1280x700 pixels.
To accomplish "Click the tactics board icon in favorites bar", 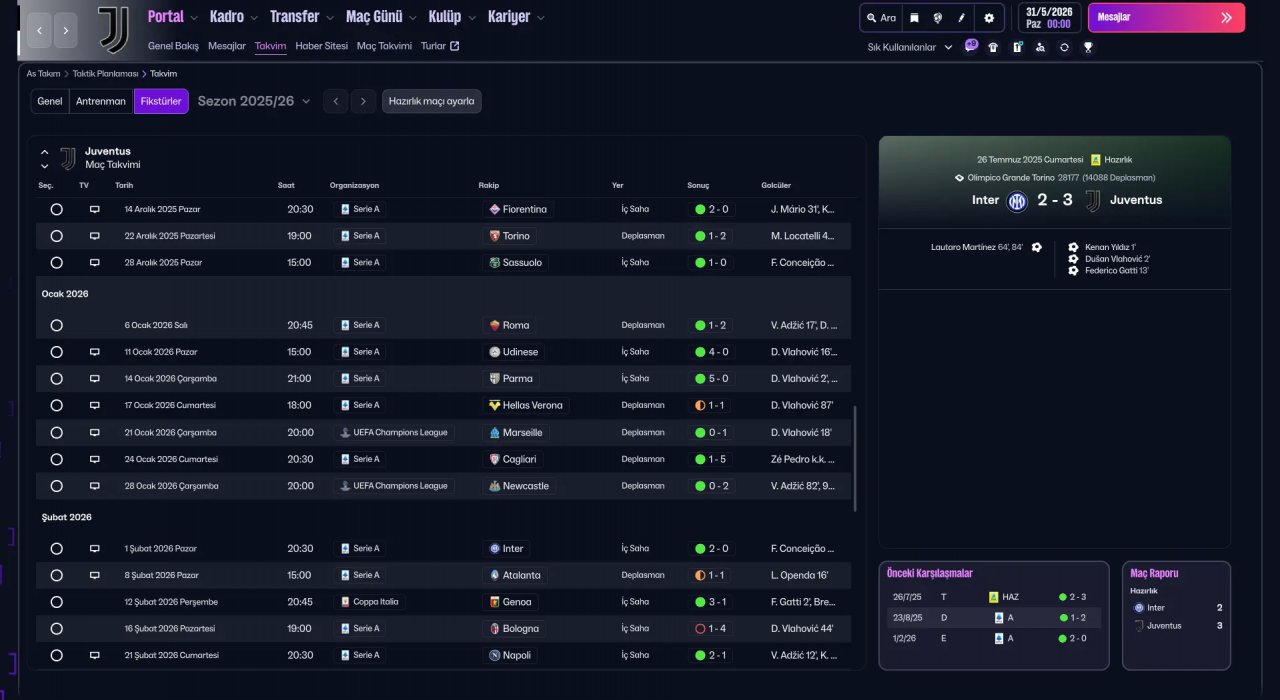I will point(1017,47).
